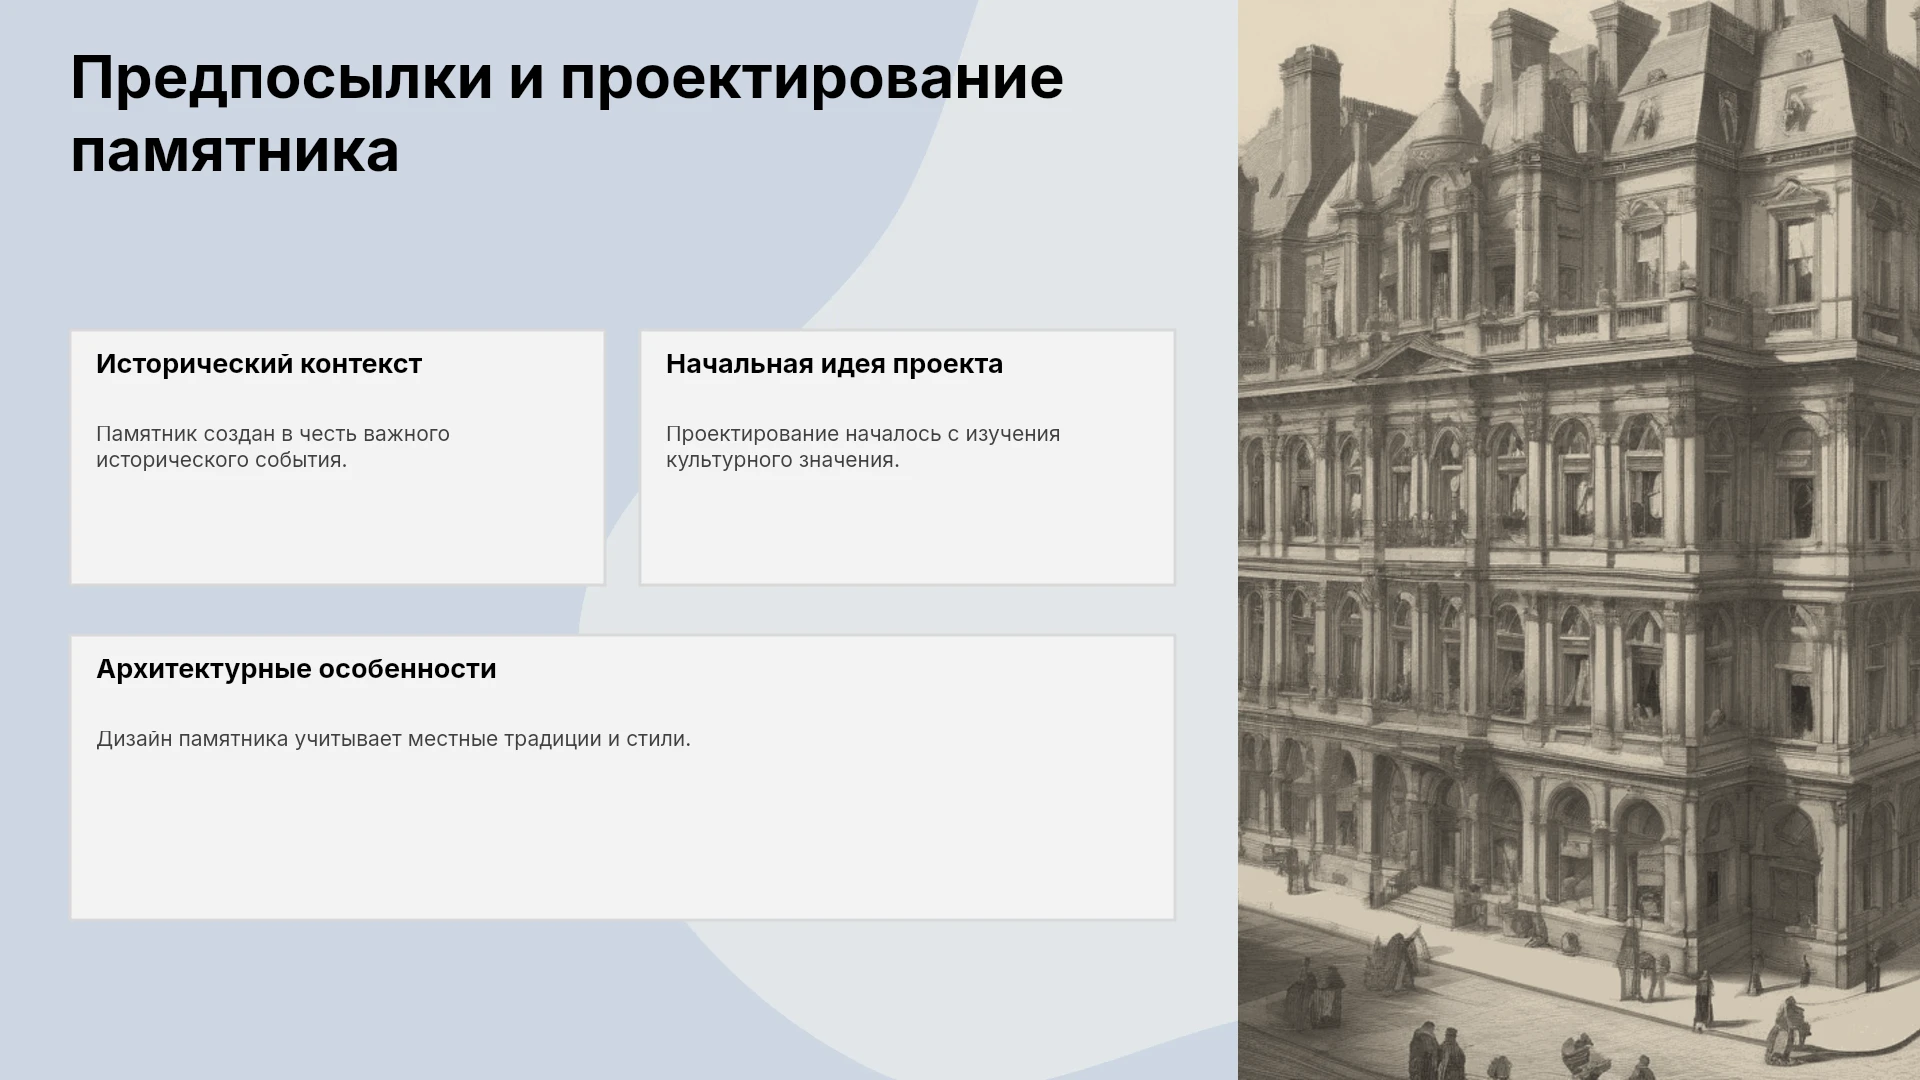Click the historic building illustration
Screen dimensions: 1920x1080
[1579, 540]
